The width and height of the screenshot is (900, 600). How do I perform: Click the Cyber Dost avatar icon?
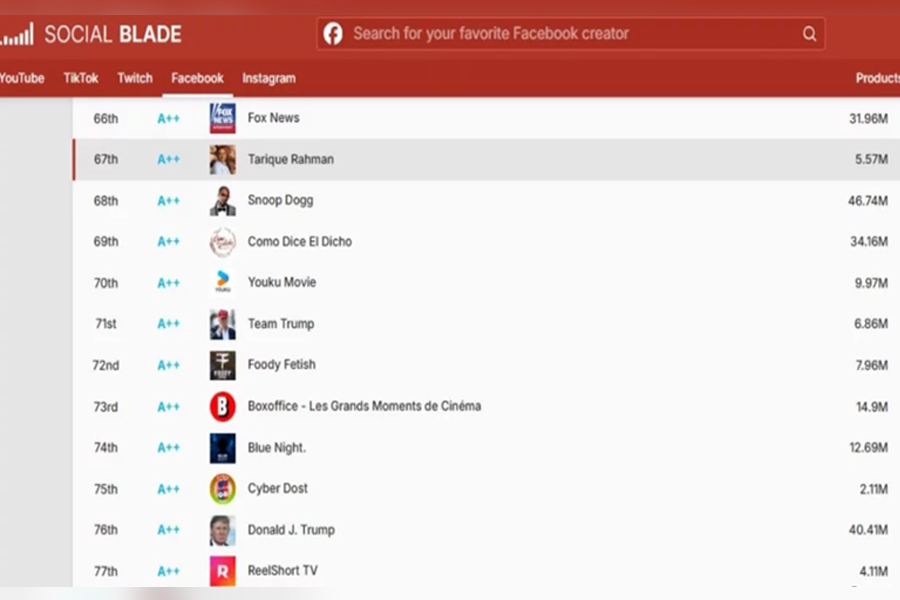[222, 489]
